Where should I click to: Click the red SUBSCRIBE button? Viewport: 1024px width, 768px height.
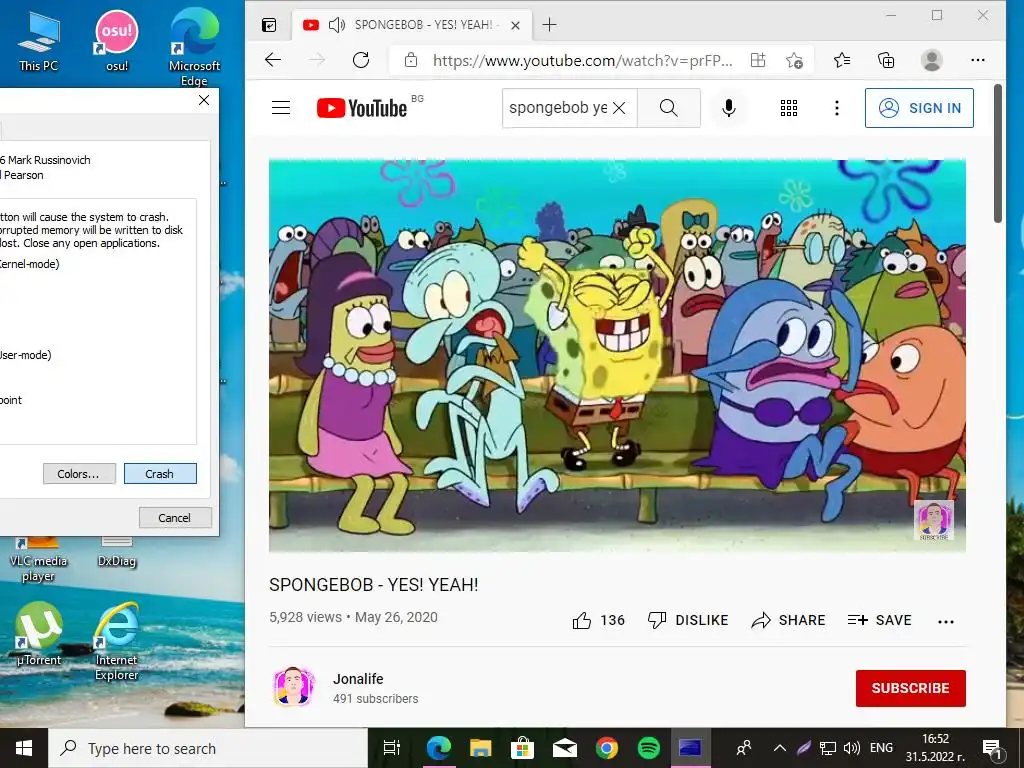(x=910, y=688)
